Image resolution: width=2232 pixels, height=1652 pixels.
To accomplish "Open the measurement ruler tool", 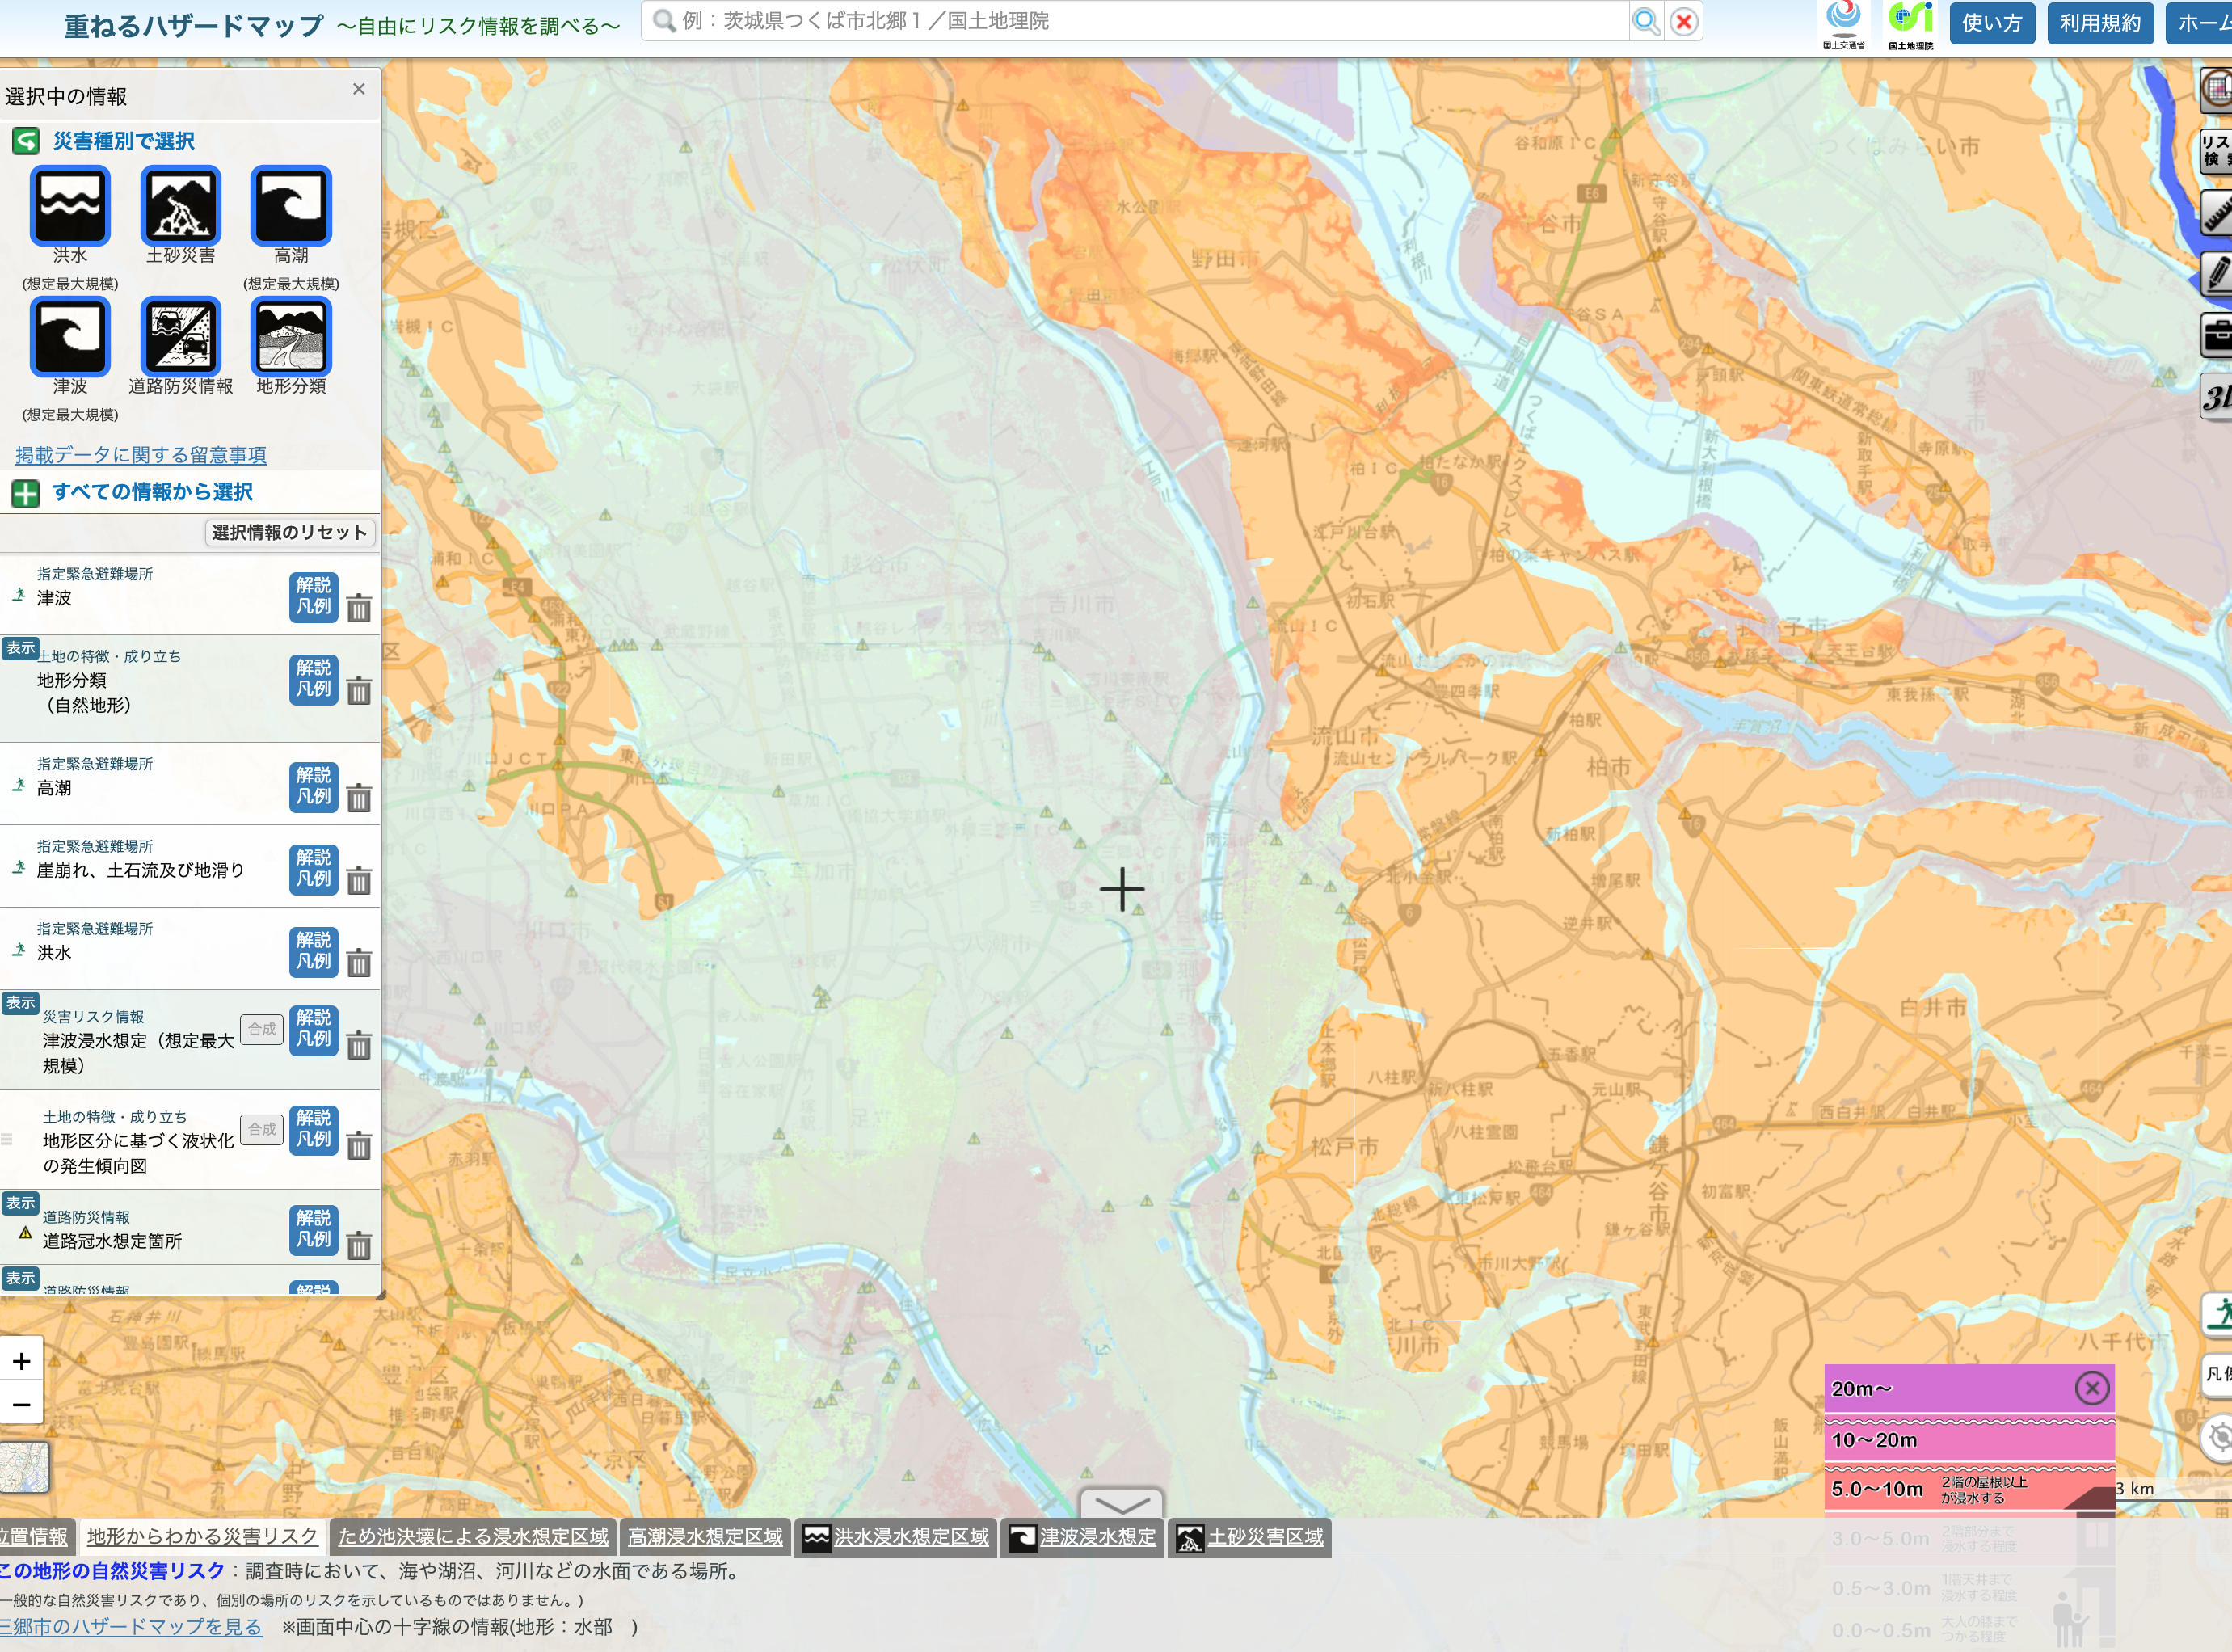I will point(2217,213).
